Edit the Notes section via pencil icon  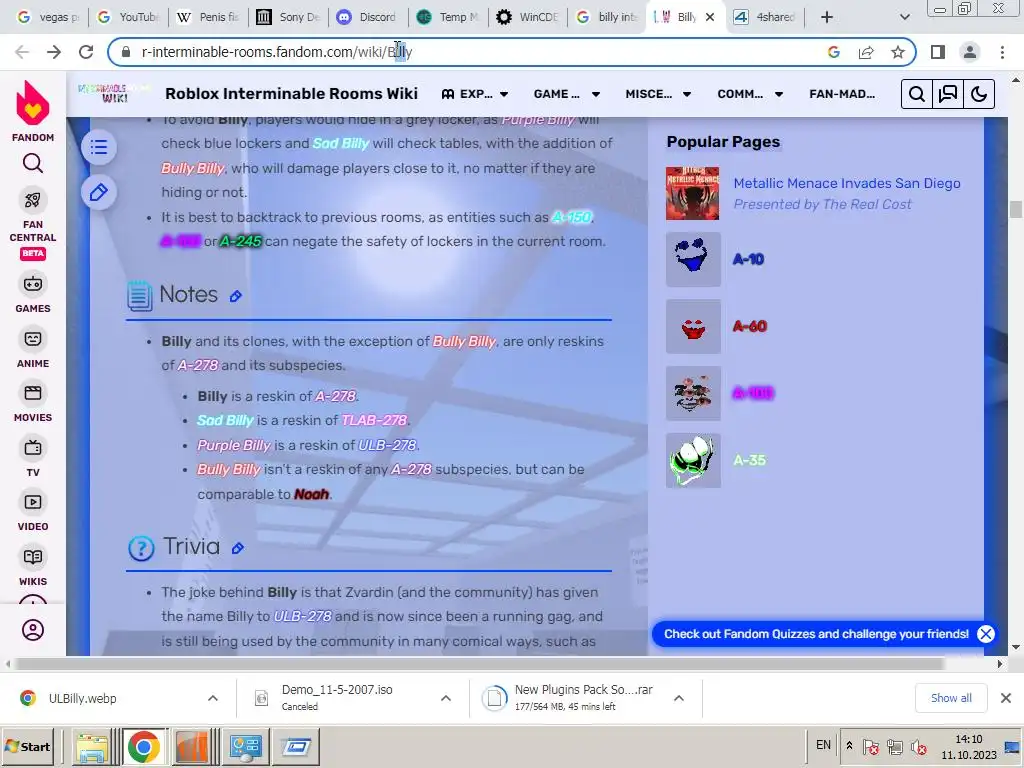pyautogui.click(x=236, y=296)
